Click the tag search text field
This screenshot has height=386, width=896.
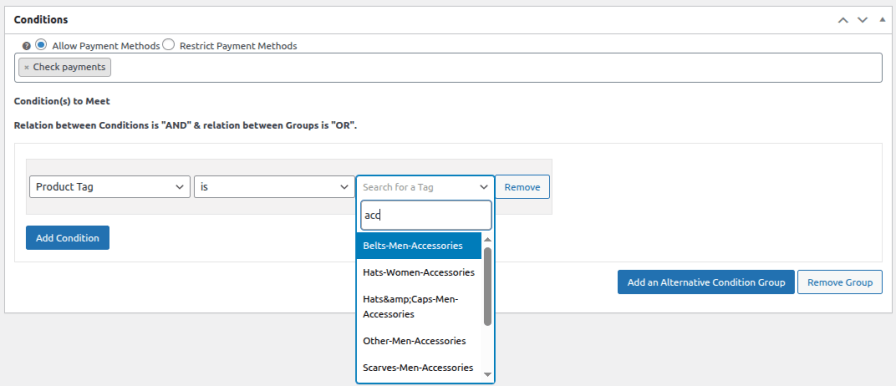pos(426,215)
